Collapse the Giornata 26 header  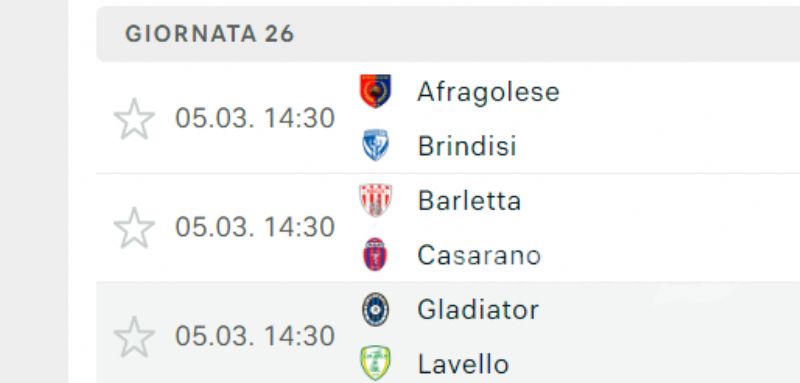tap(448, 34)
